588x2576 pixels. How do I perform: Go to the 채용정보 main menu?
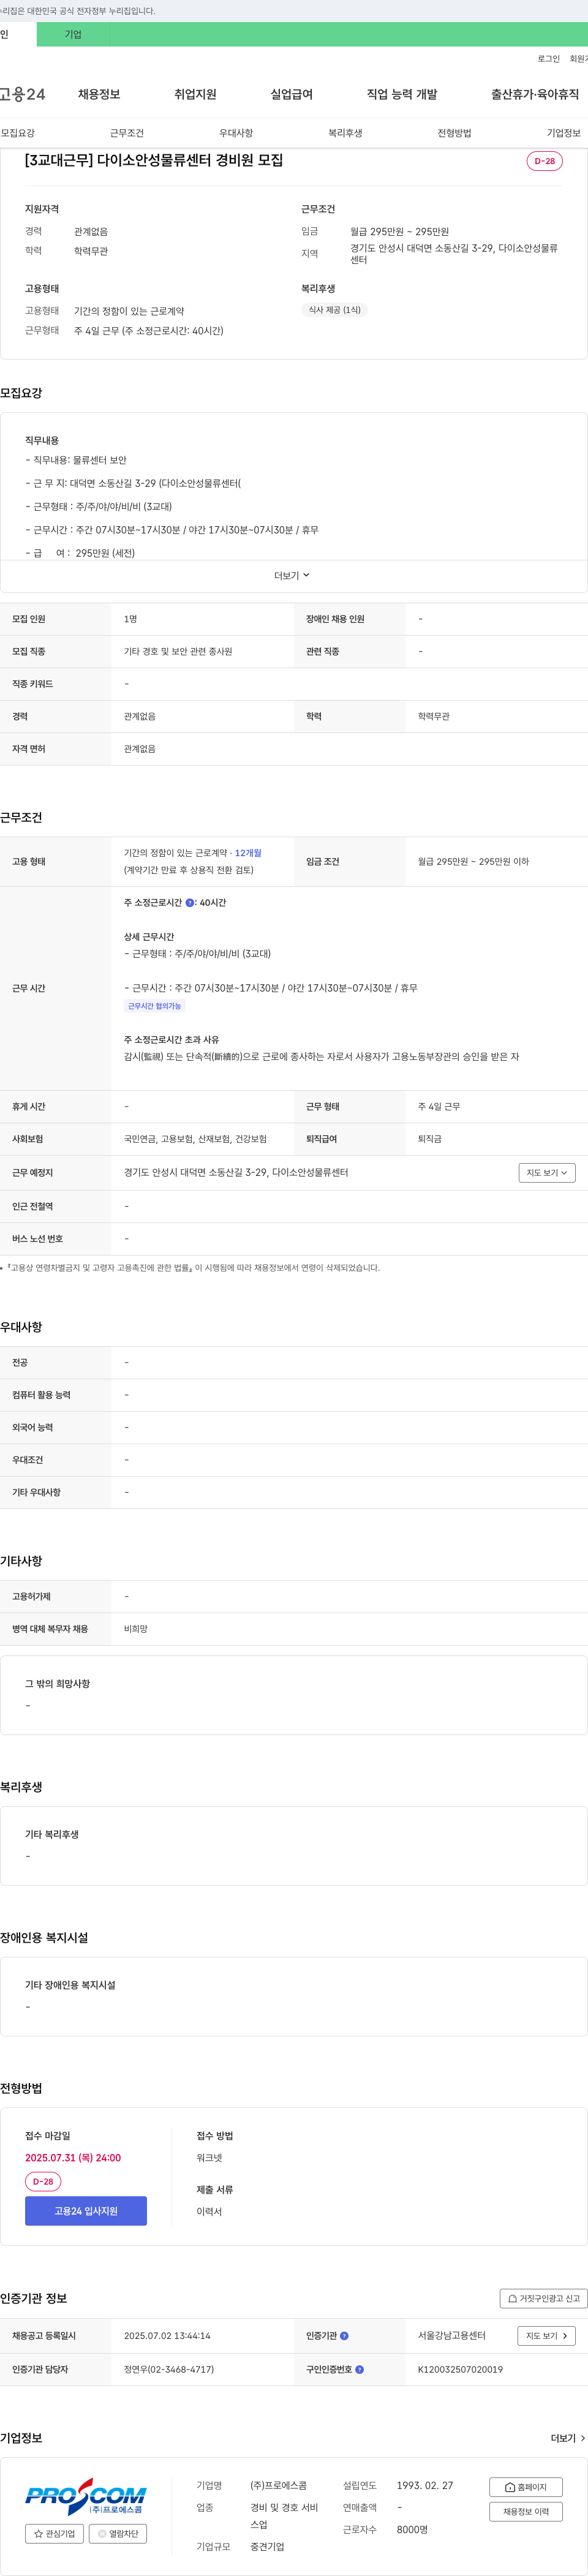[x=99, y=94]
